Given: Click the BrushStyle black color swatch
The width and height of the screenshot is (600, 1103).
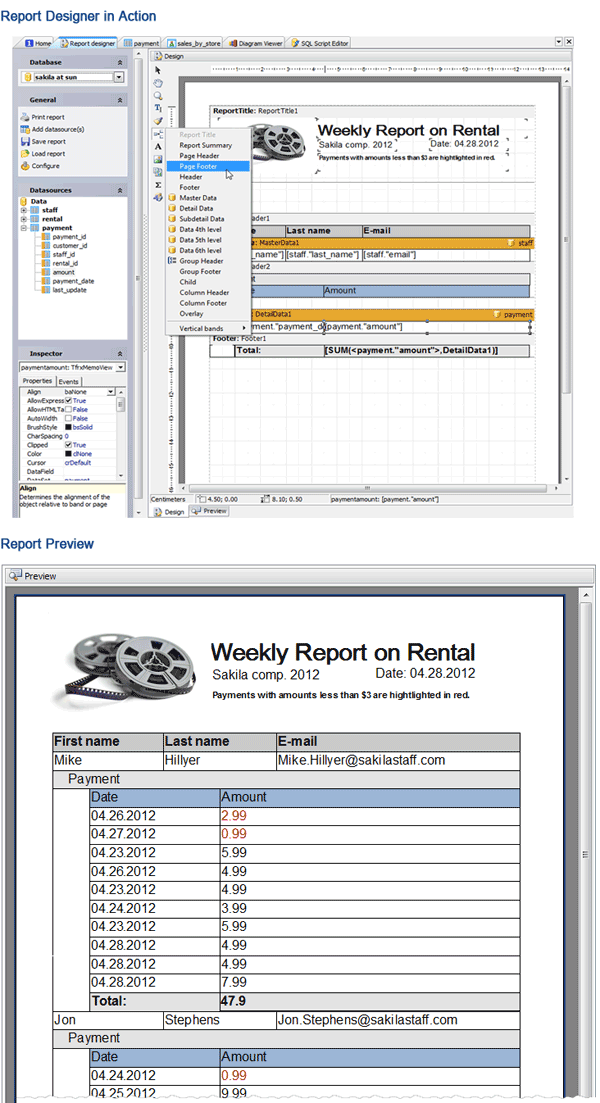Looking at the screenshot, I should (68, 427).
